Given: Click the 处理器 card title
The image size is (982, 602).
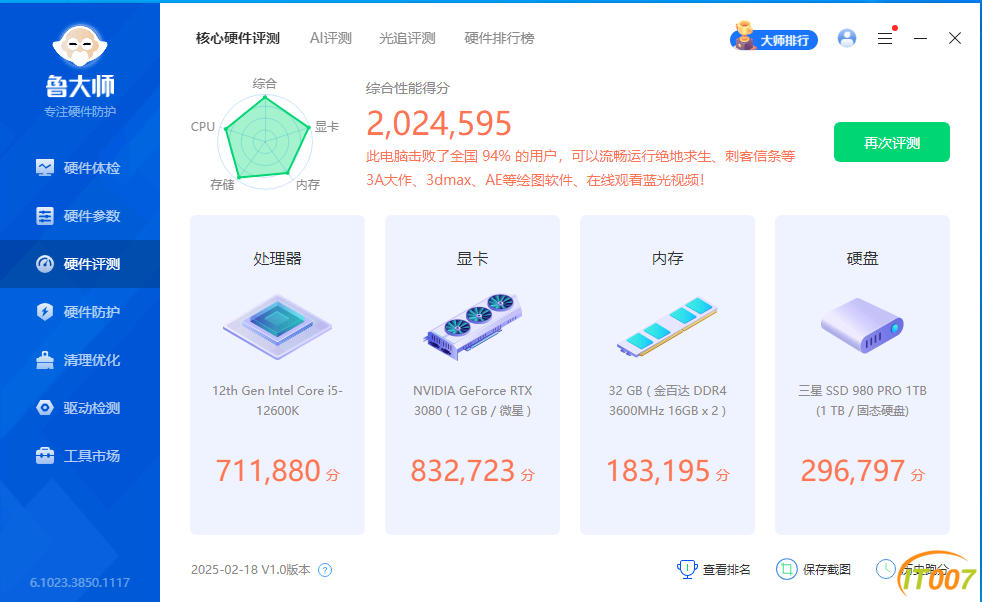Looking at the screenshot, I should (x=277, y=259).
